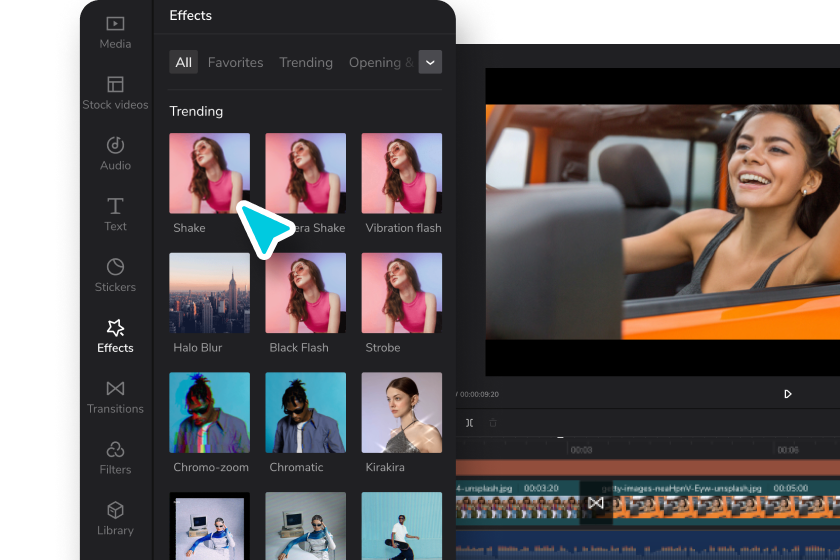Switch to the Audio section
This screenshot has width=840, height=560.
pos(115,154)
